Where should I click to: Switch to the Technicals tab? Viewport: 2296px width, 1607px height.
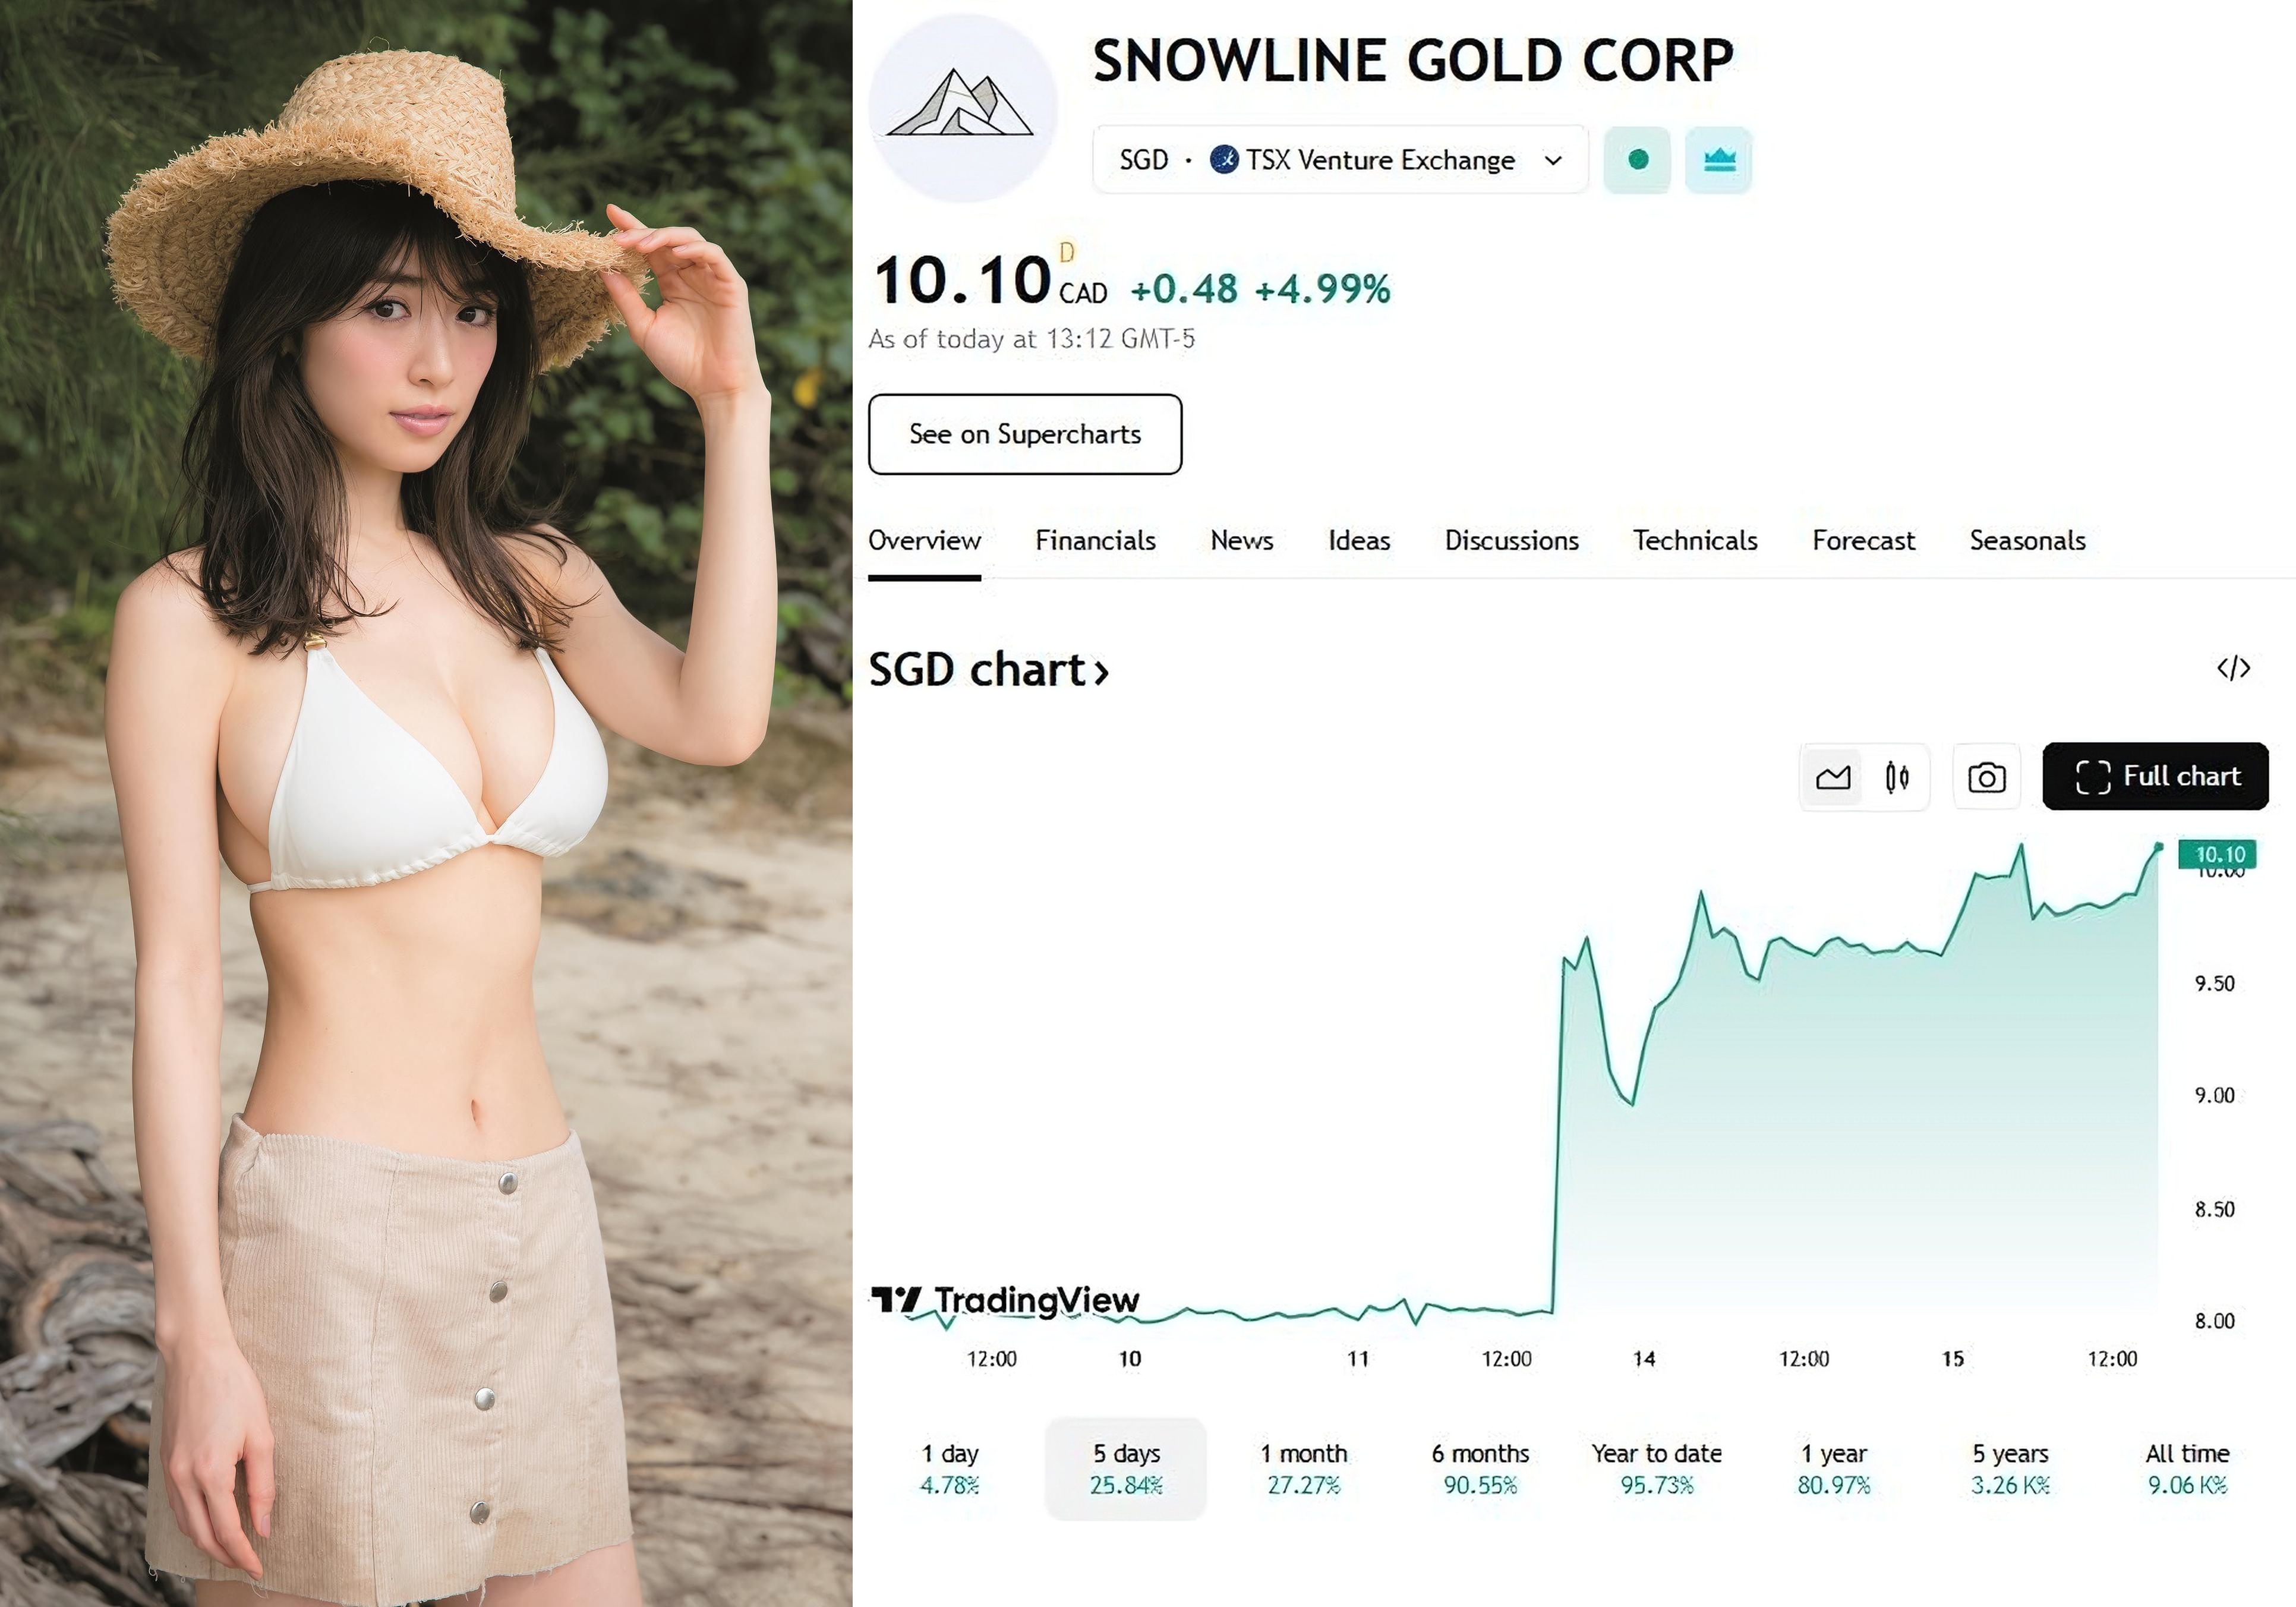1695,541
